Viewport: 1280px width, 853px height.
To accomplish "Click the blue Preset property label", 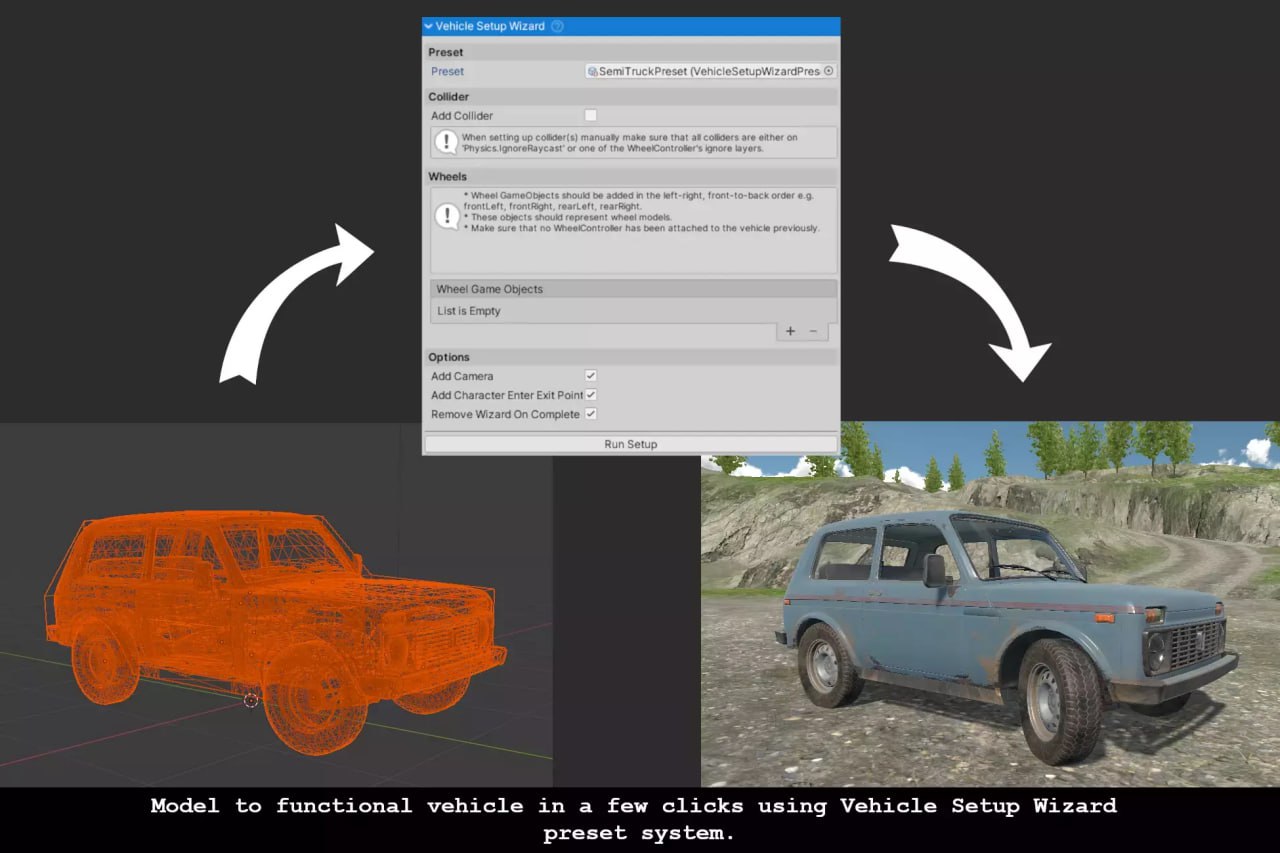I will 447,71.
